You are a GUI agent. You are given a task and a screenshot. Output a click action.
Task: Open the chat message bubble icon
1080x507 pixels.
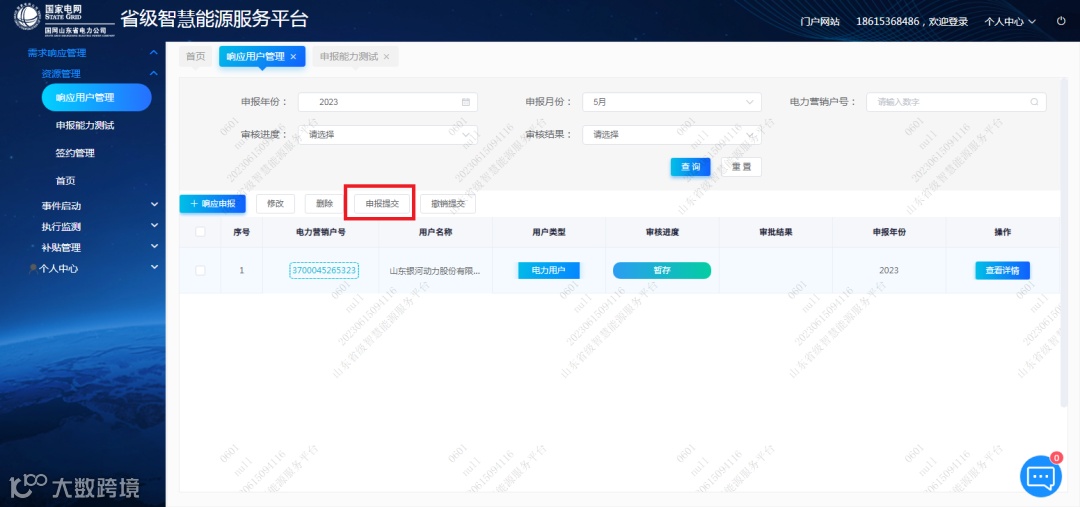click(x=1041, y=477)
